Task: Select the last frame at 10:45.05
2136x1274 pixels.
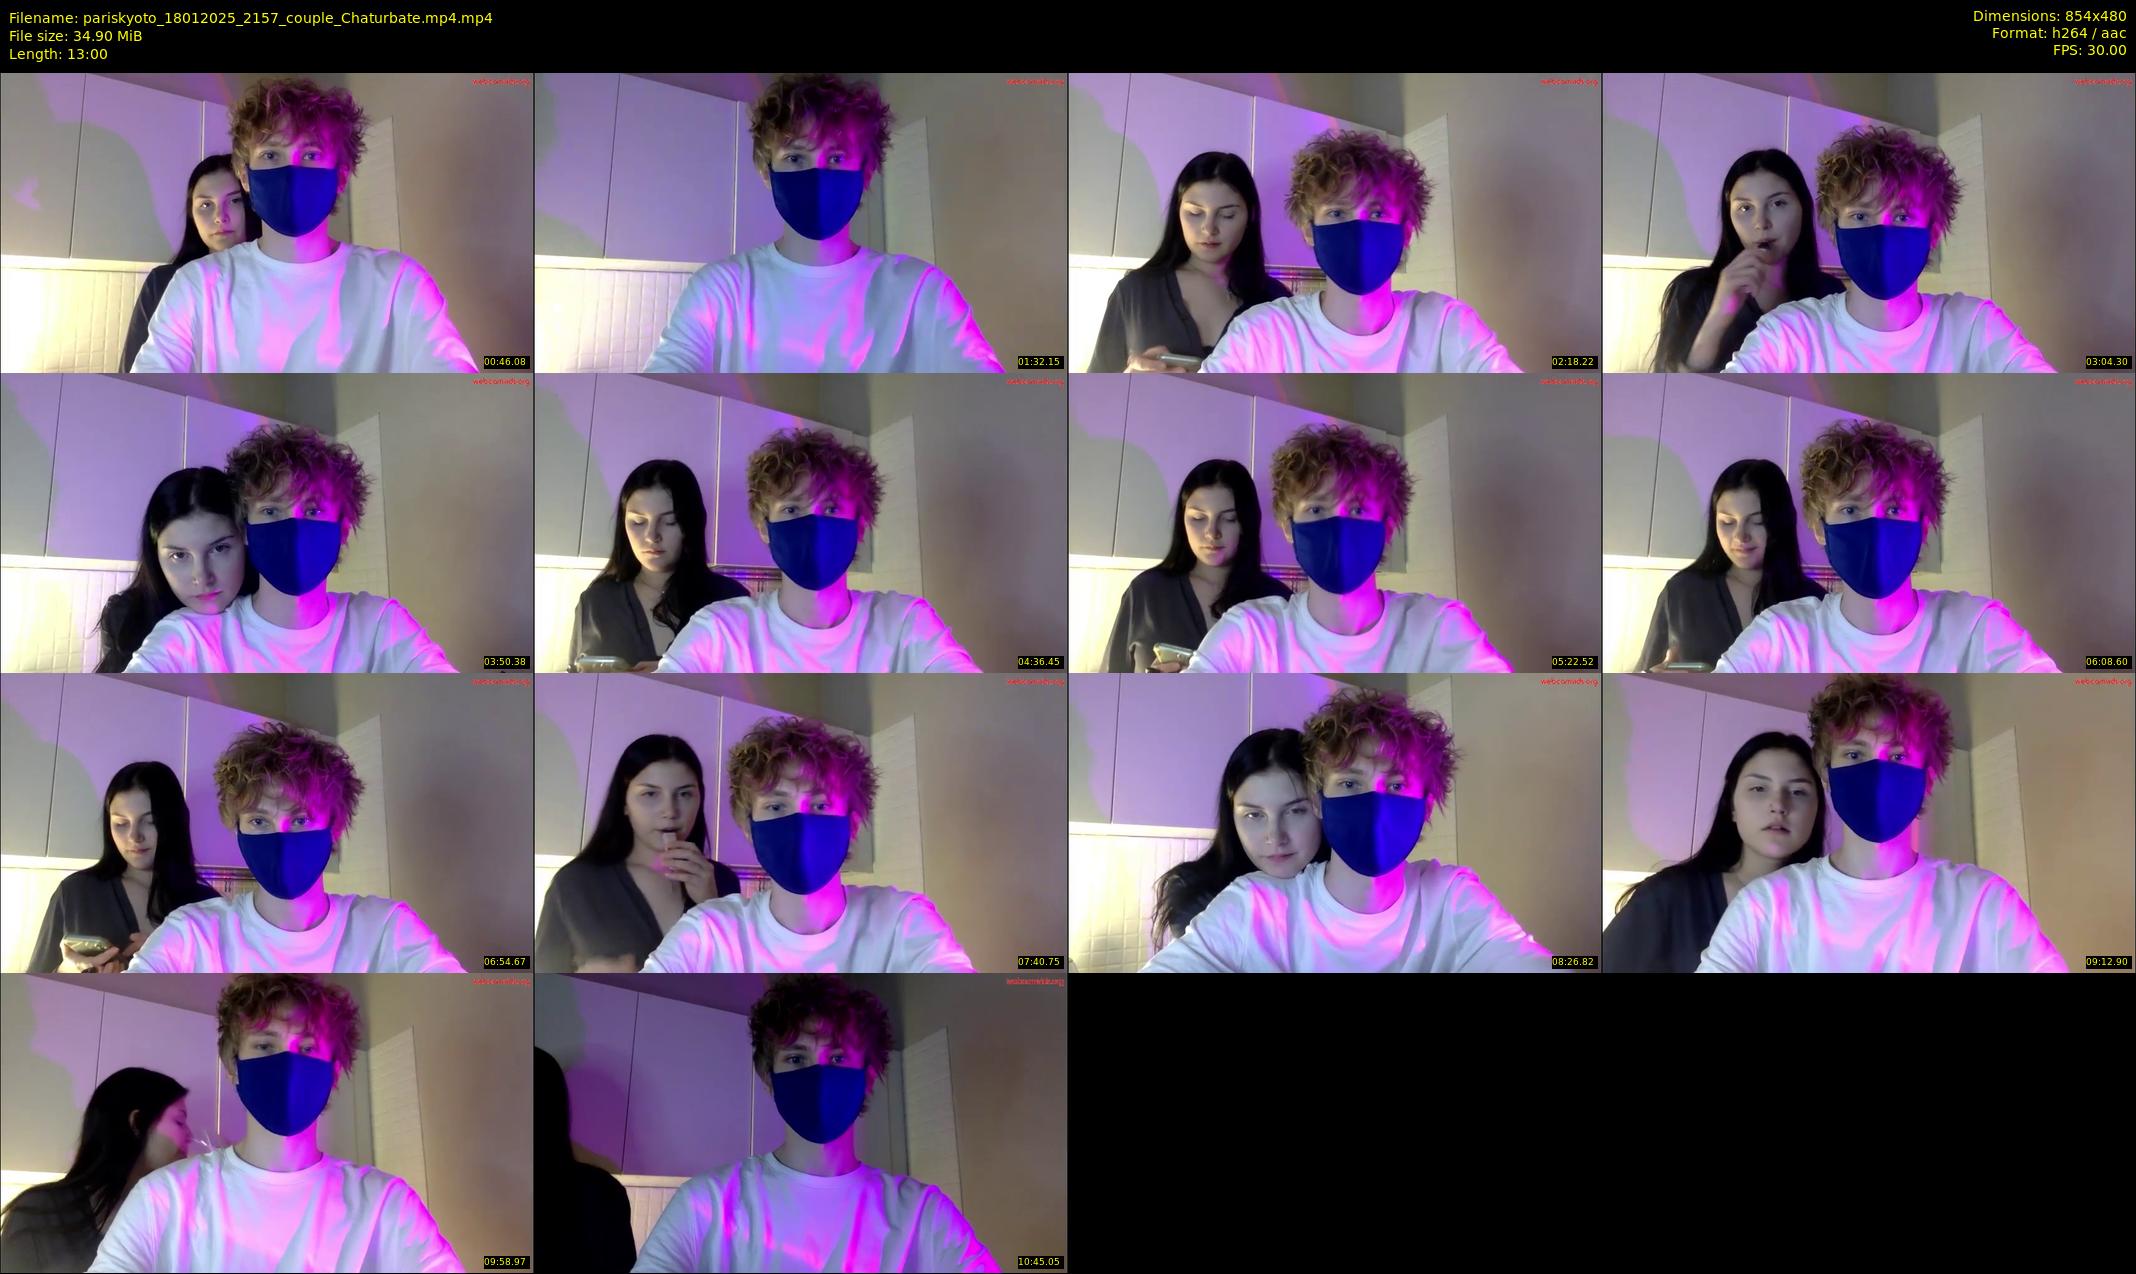Action: click(x=800, y=1122)
